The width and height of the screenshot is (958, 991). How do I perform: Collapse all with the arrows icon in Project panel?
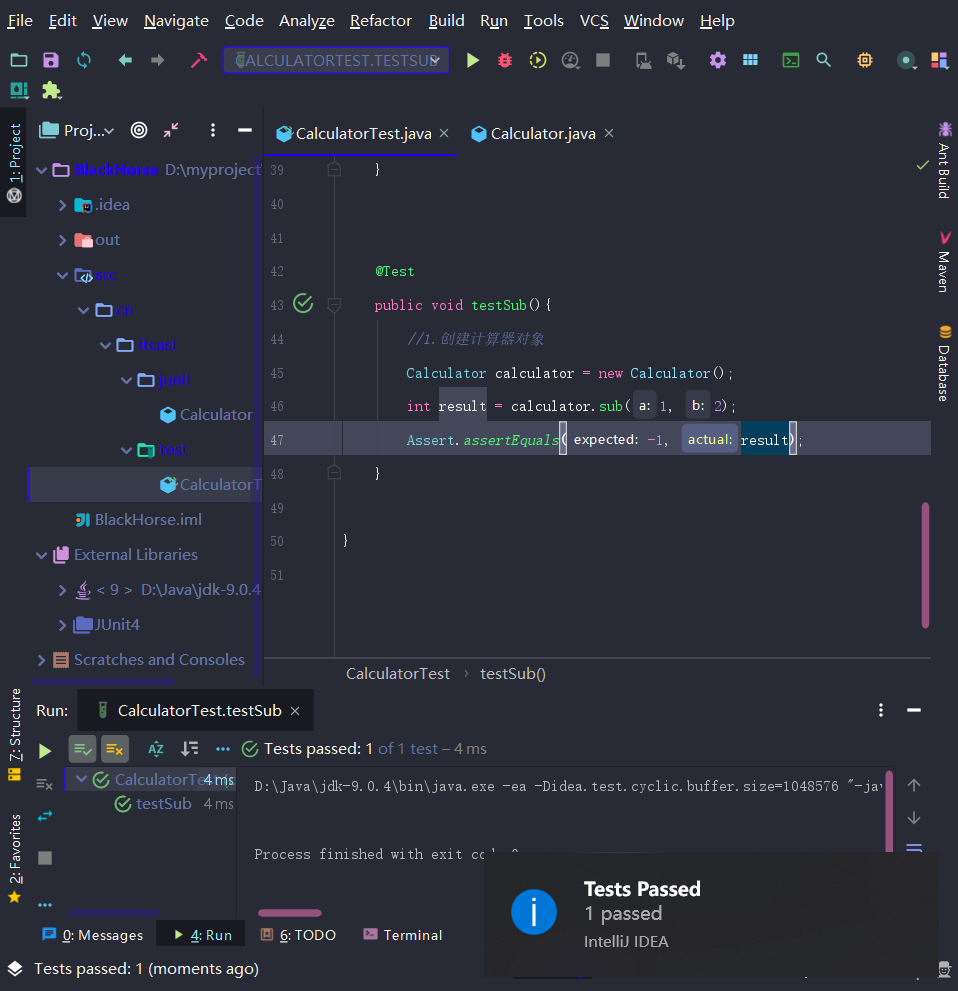(x=171, y=130)
